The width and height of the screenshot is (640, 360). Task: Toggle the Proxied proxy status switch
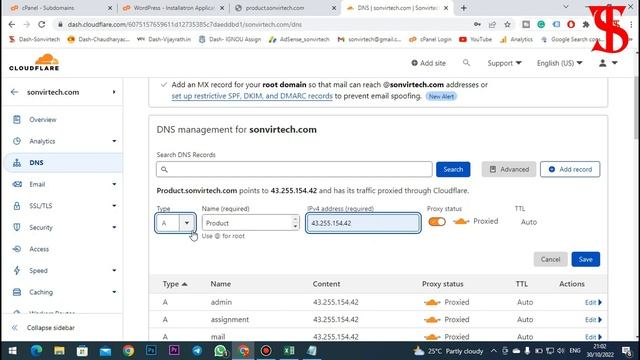pyautogui.click(x=437, y=222)
